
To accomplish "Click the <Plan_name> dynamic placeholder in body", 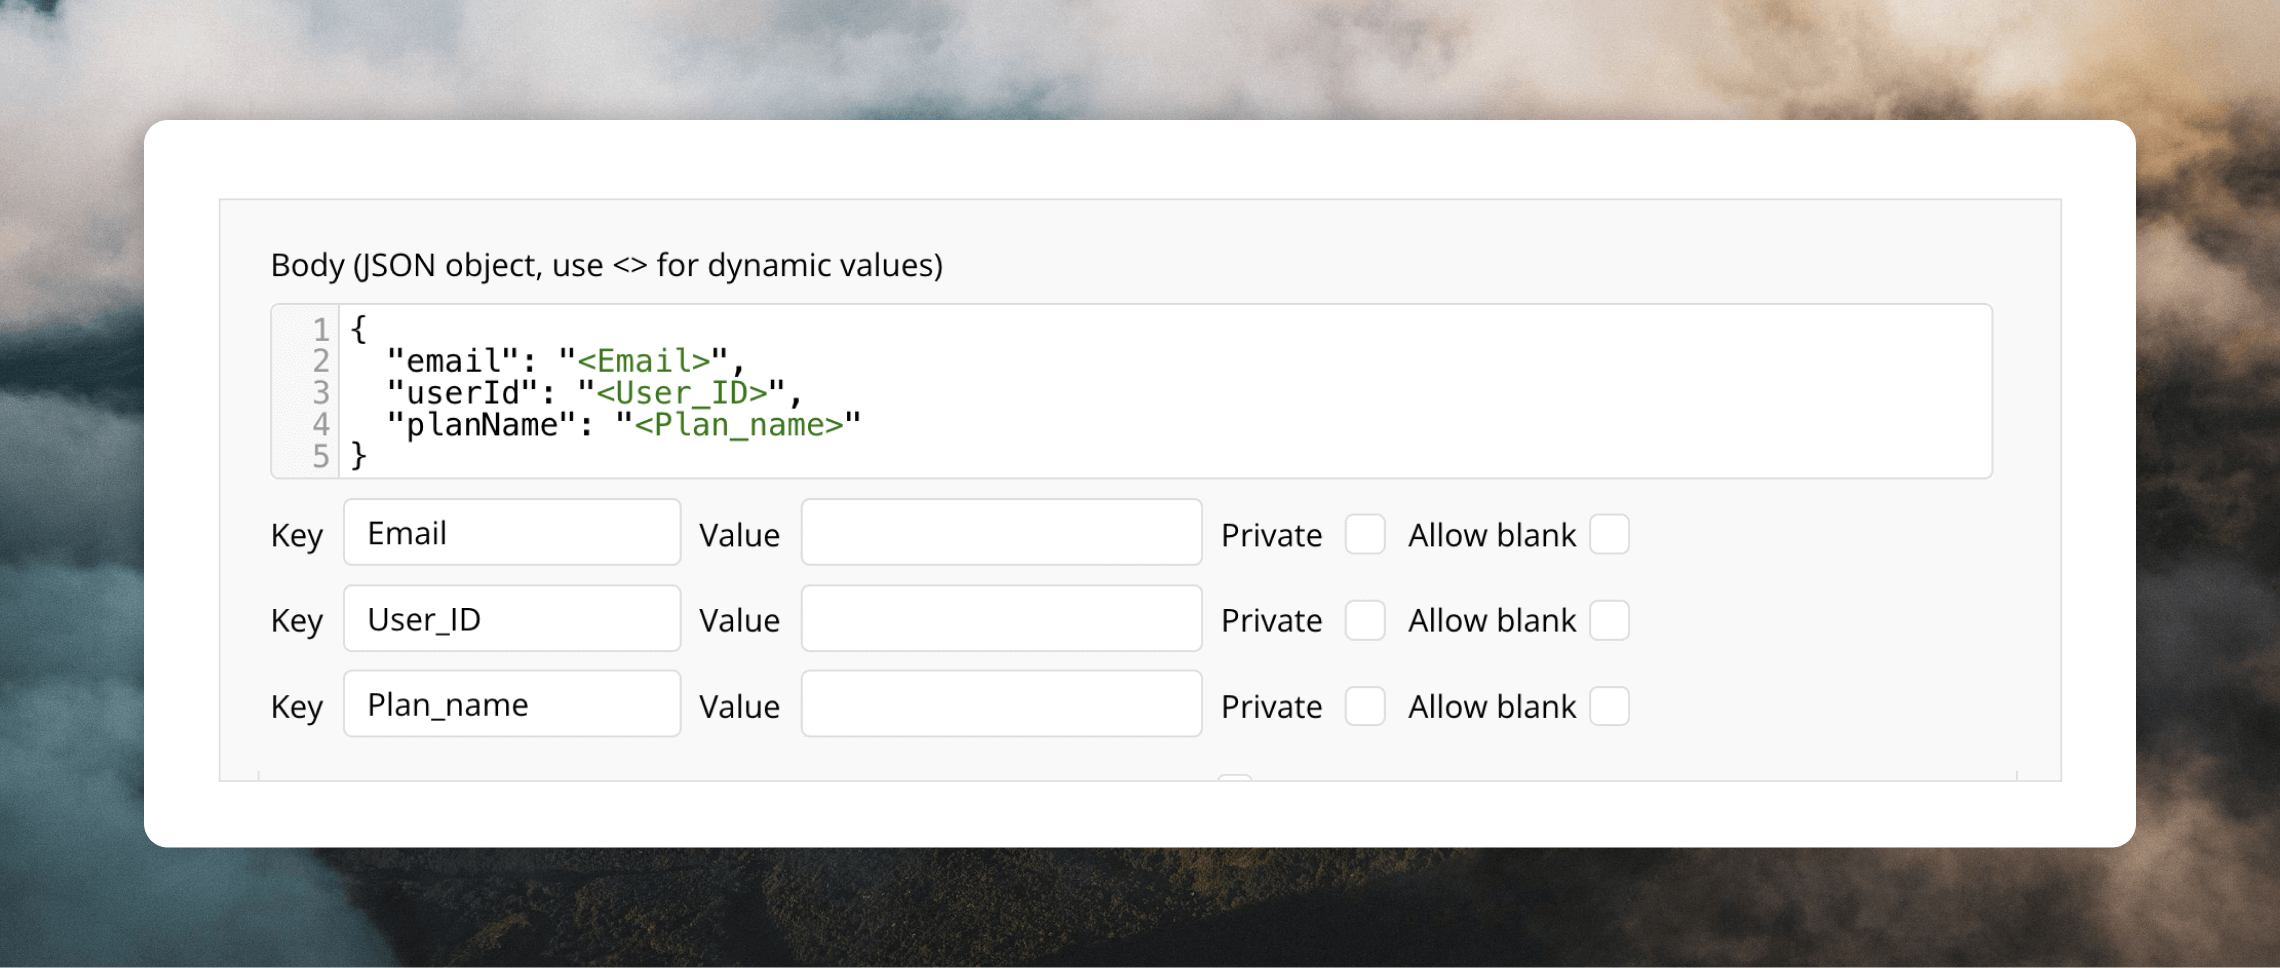I will click(x=739, y=425).
